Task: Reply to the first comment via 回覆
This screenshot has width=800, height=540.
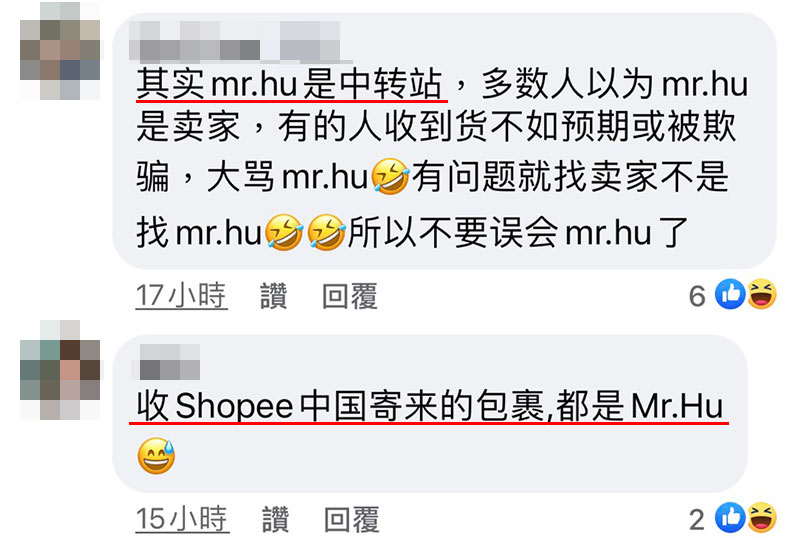Action: 350,296
